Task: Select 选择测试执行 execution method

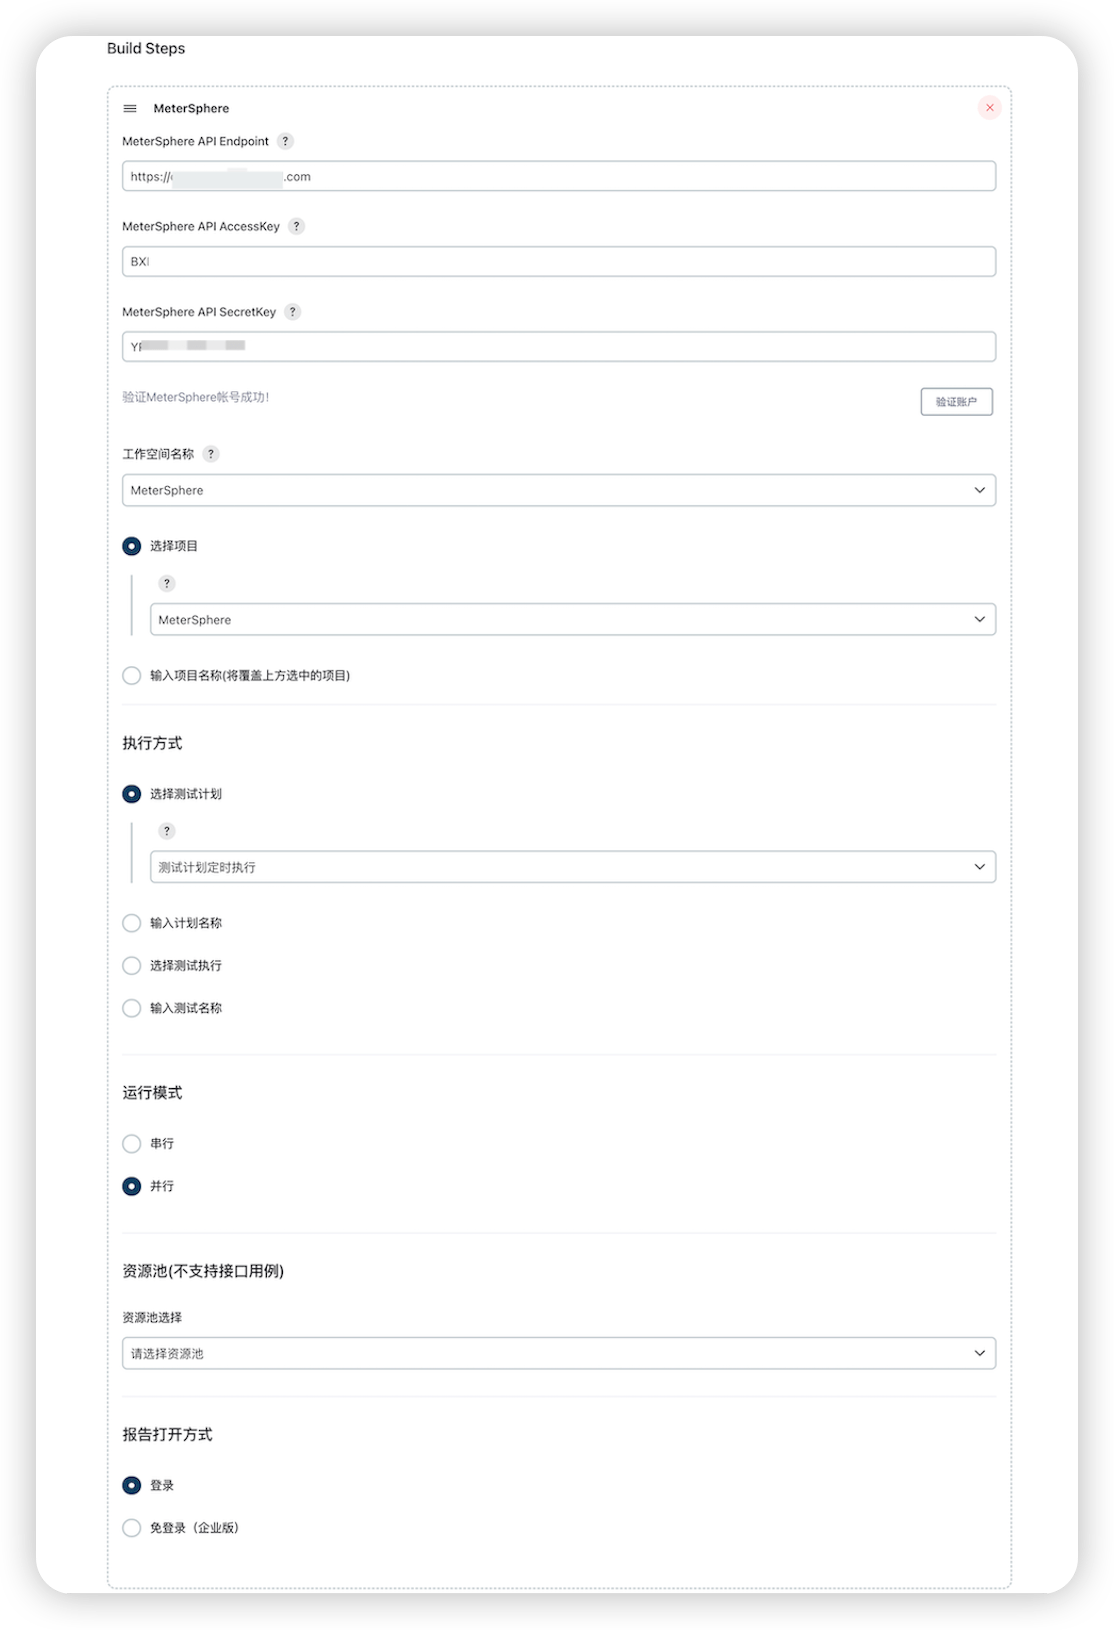Action: point(131,965)
